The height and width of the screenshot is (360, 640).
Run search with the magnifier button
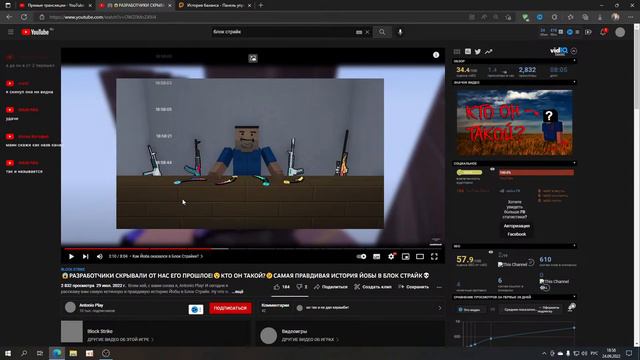[382, 32]
